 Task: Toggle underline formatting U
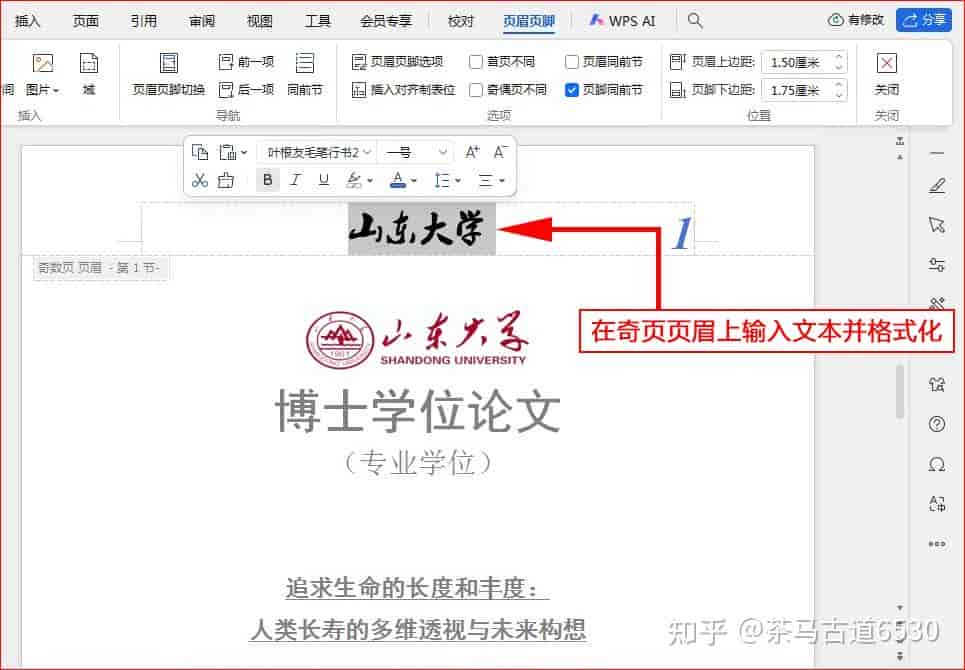[324, 180]
